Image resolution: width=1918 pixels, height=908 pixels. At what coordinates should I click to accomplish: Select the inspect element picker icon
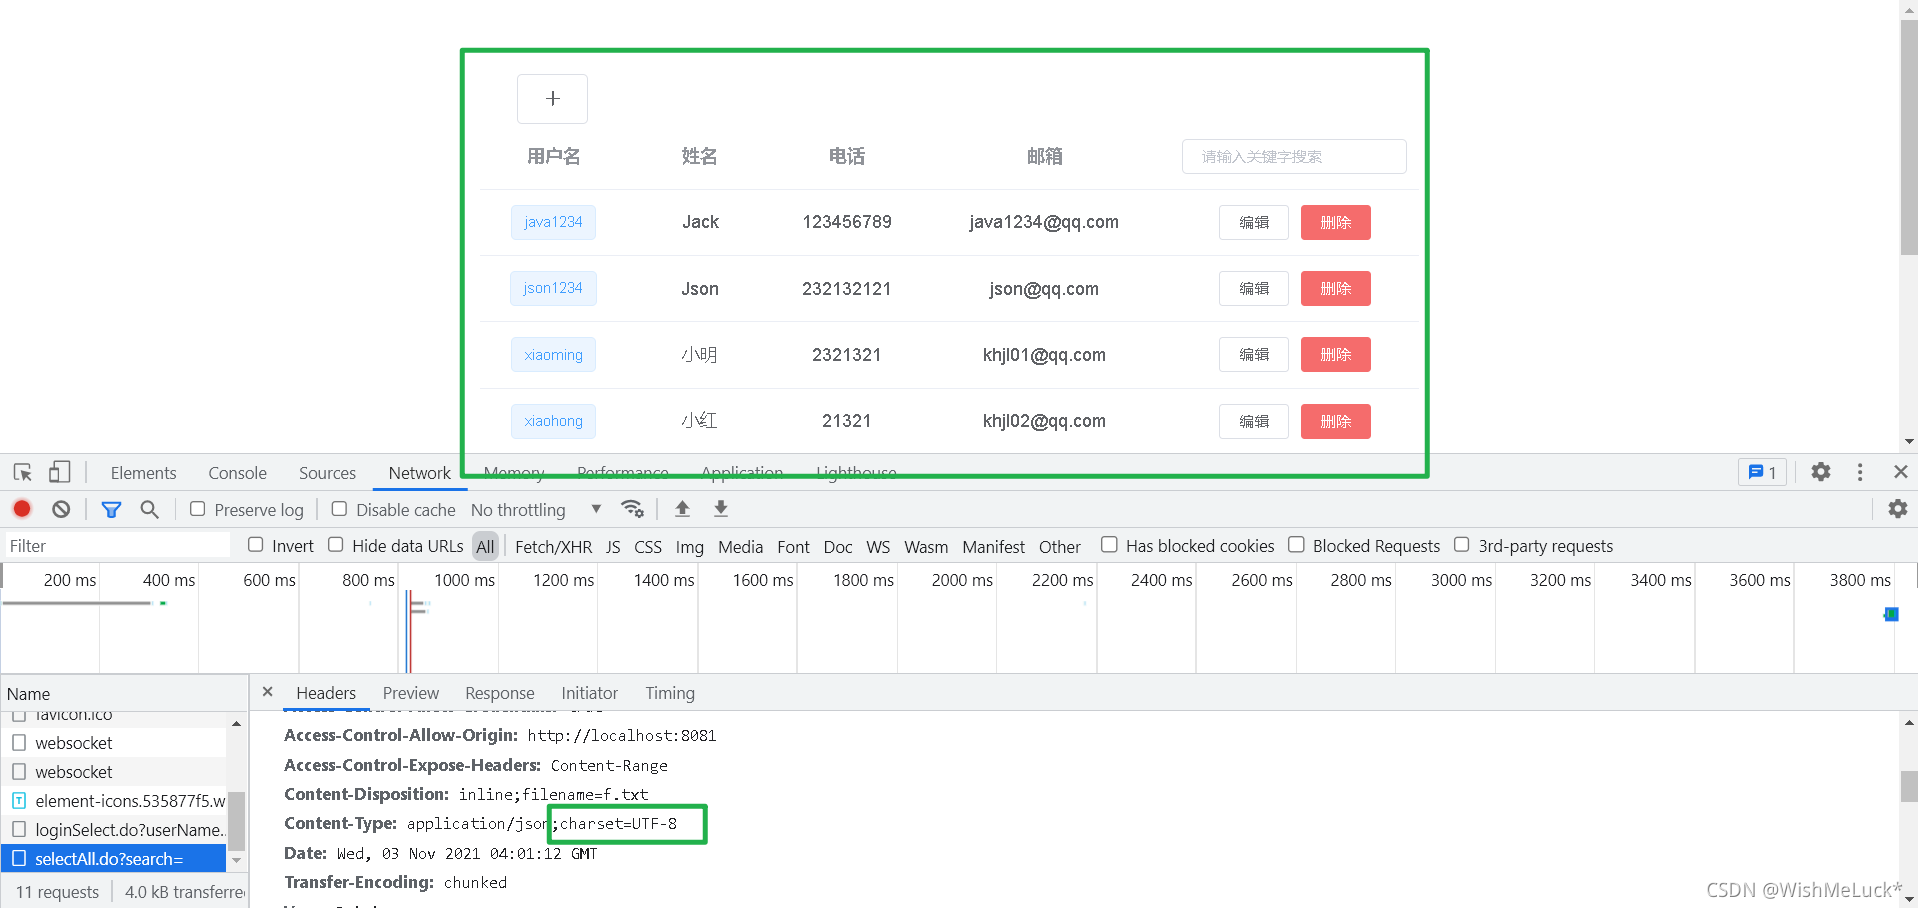[x=23, y=472]
